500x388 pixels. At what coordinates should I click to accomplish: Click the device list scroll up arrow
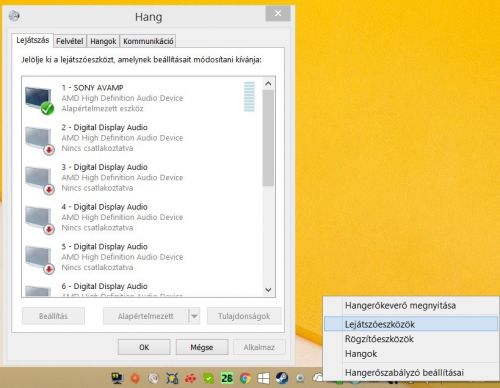coord(268,83)
